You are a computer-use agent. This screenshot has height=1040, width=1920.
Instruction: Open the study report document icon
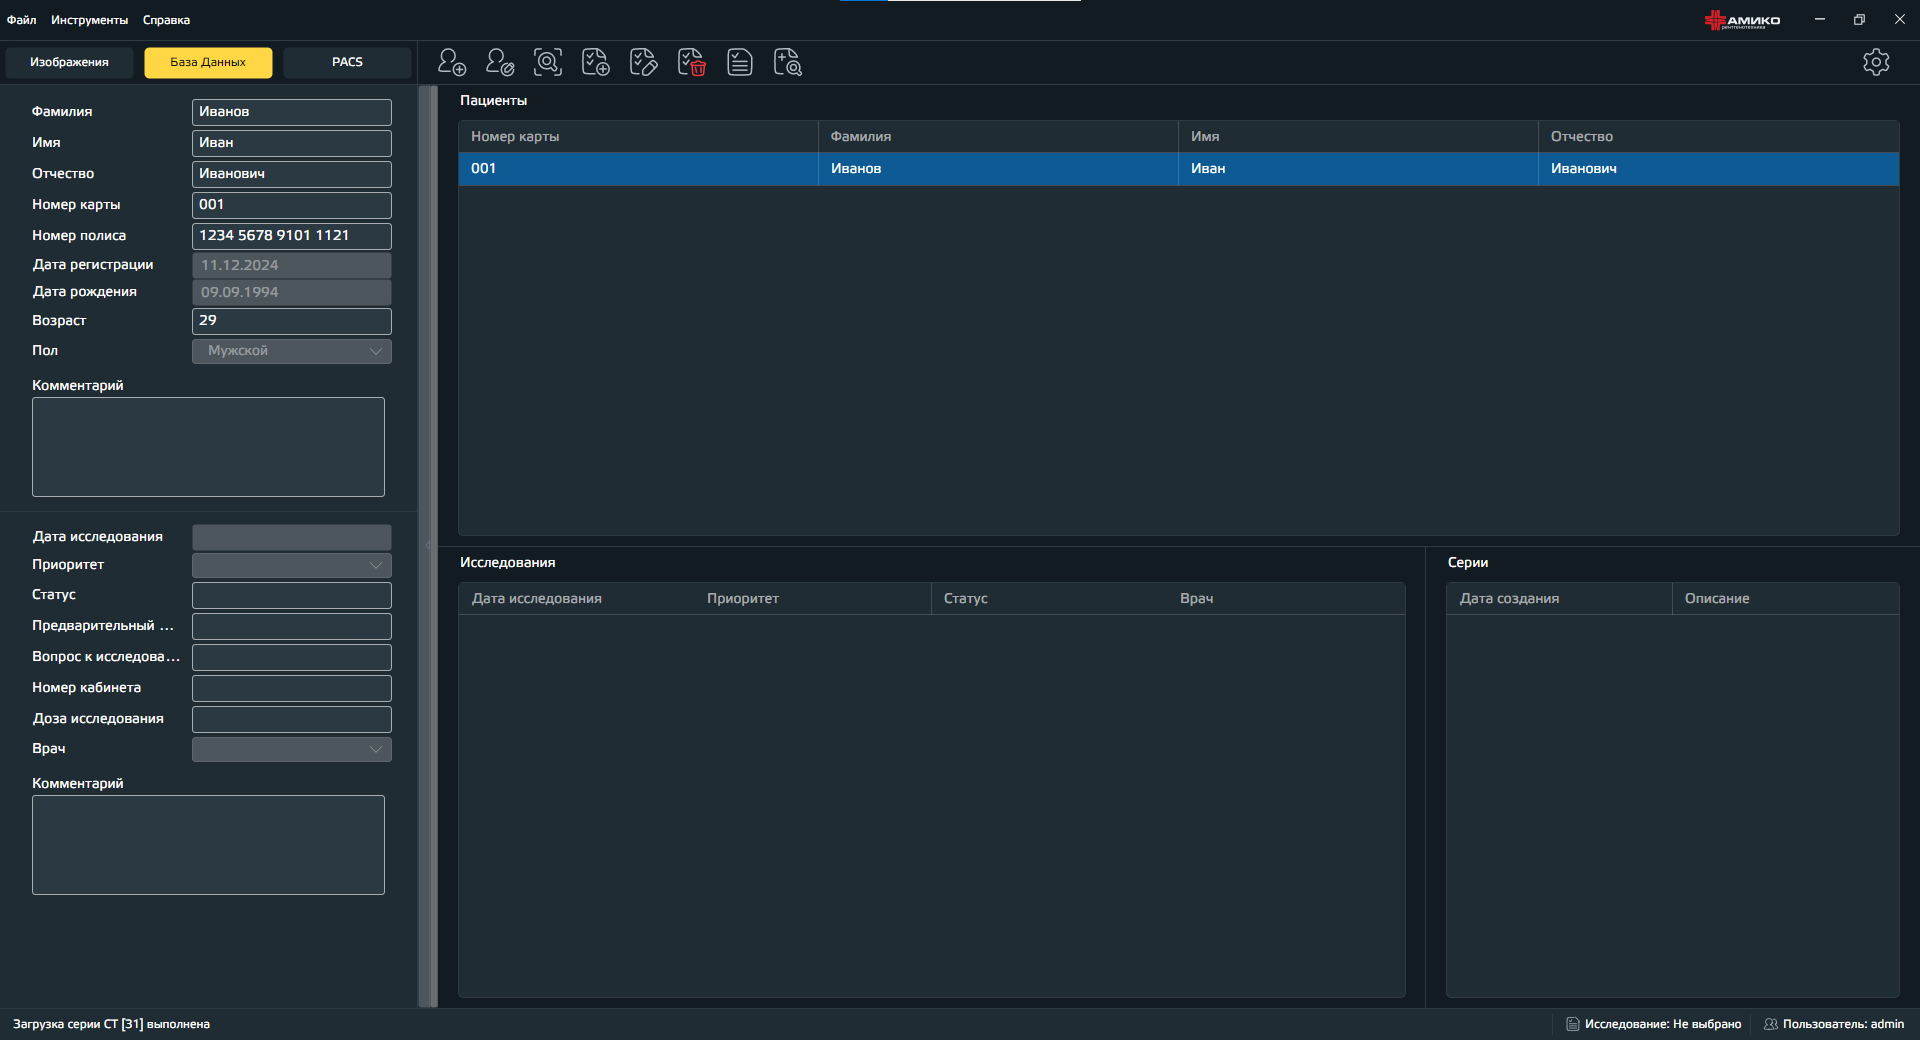tap(740, 62)
